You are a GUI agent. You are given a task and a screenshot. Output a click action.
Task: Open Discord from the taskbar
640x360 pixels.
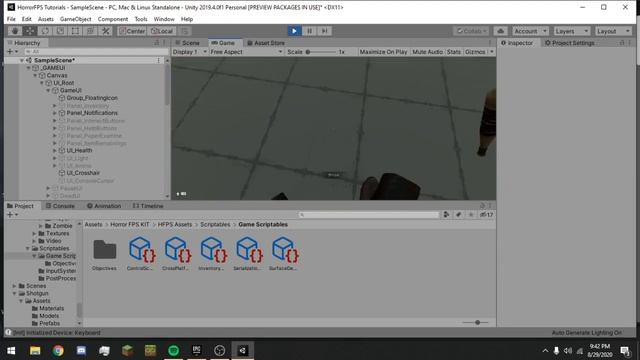81,350
